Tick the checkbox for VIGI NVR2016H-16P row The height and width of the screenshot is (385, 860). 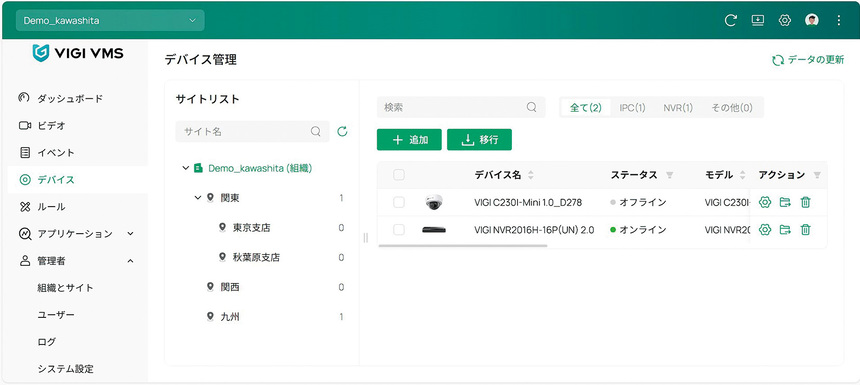399,230
